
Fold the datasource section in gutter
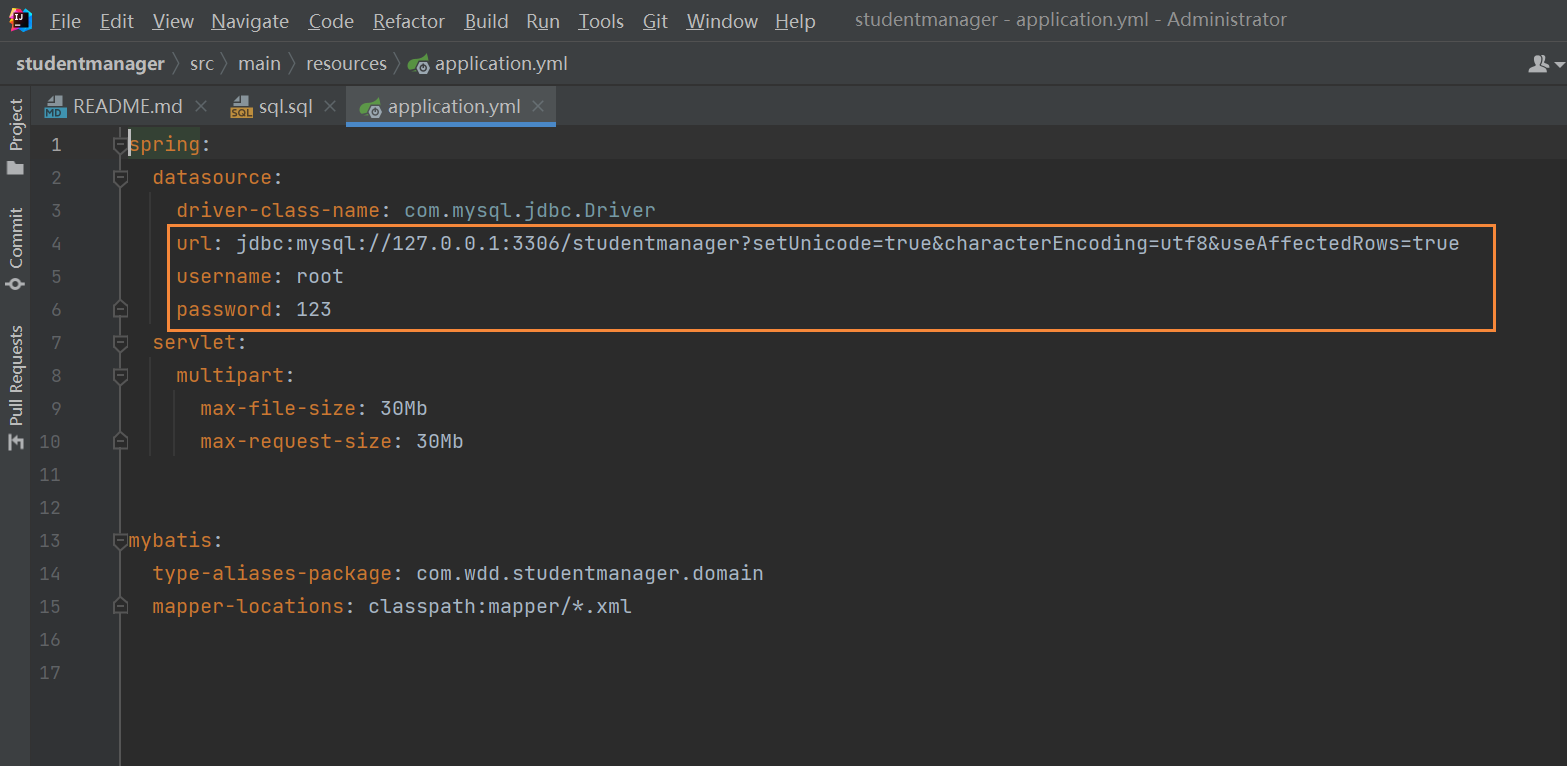121,178
